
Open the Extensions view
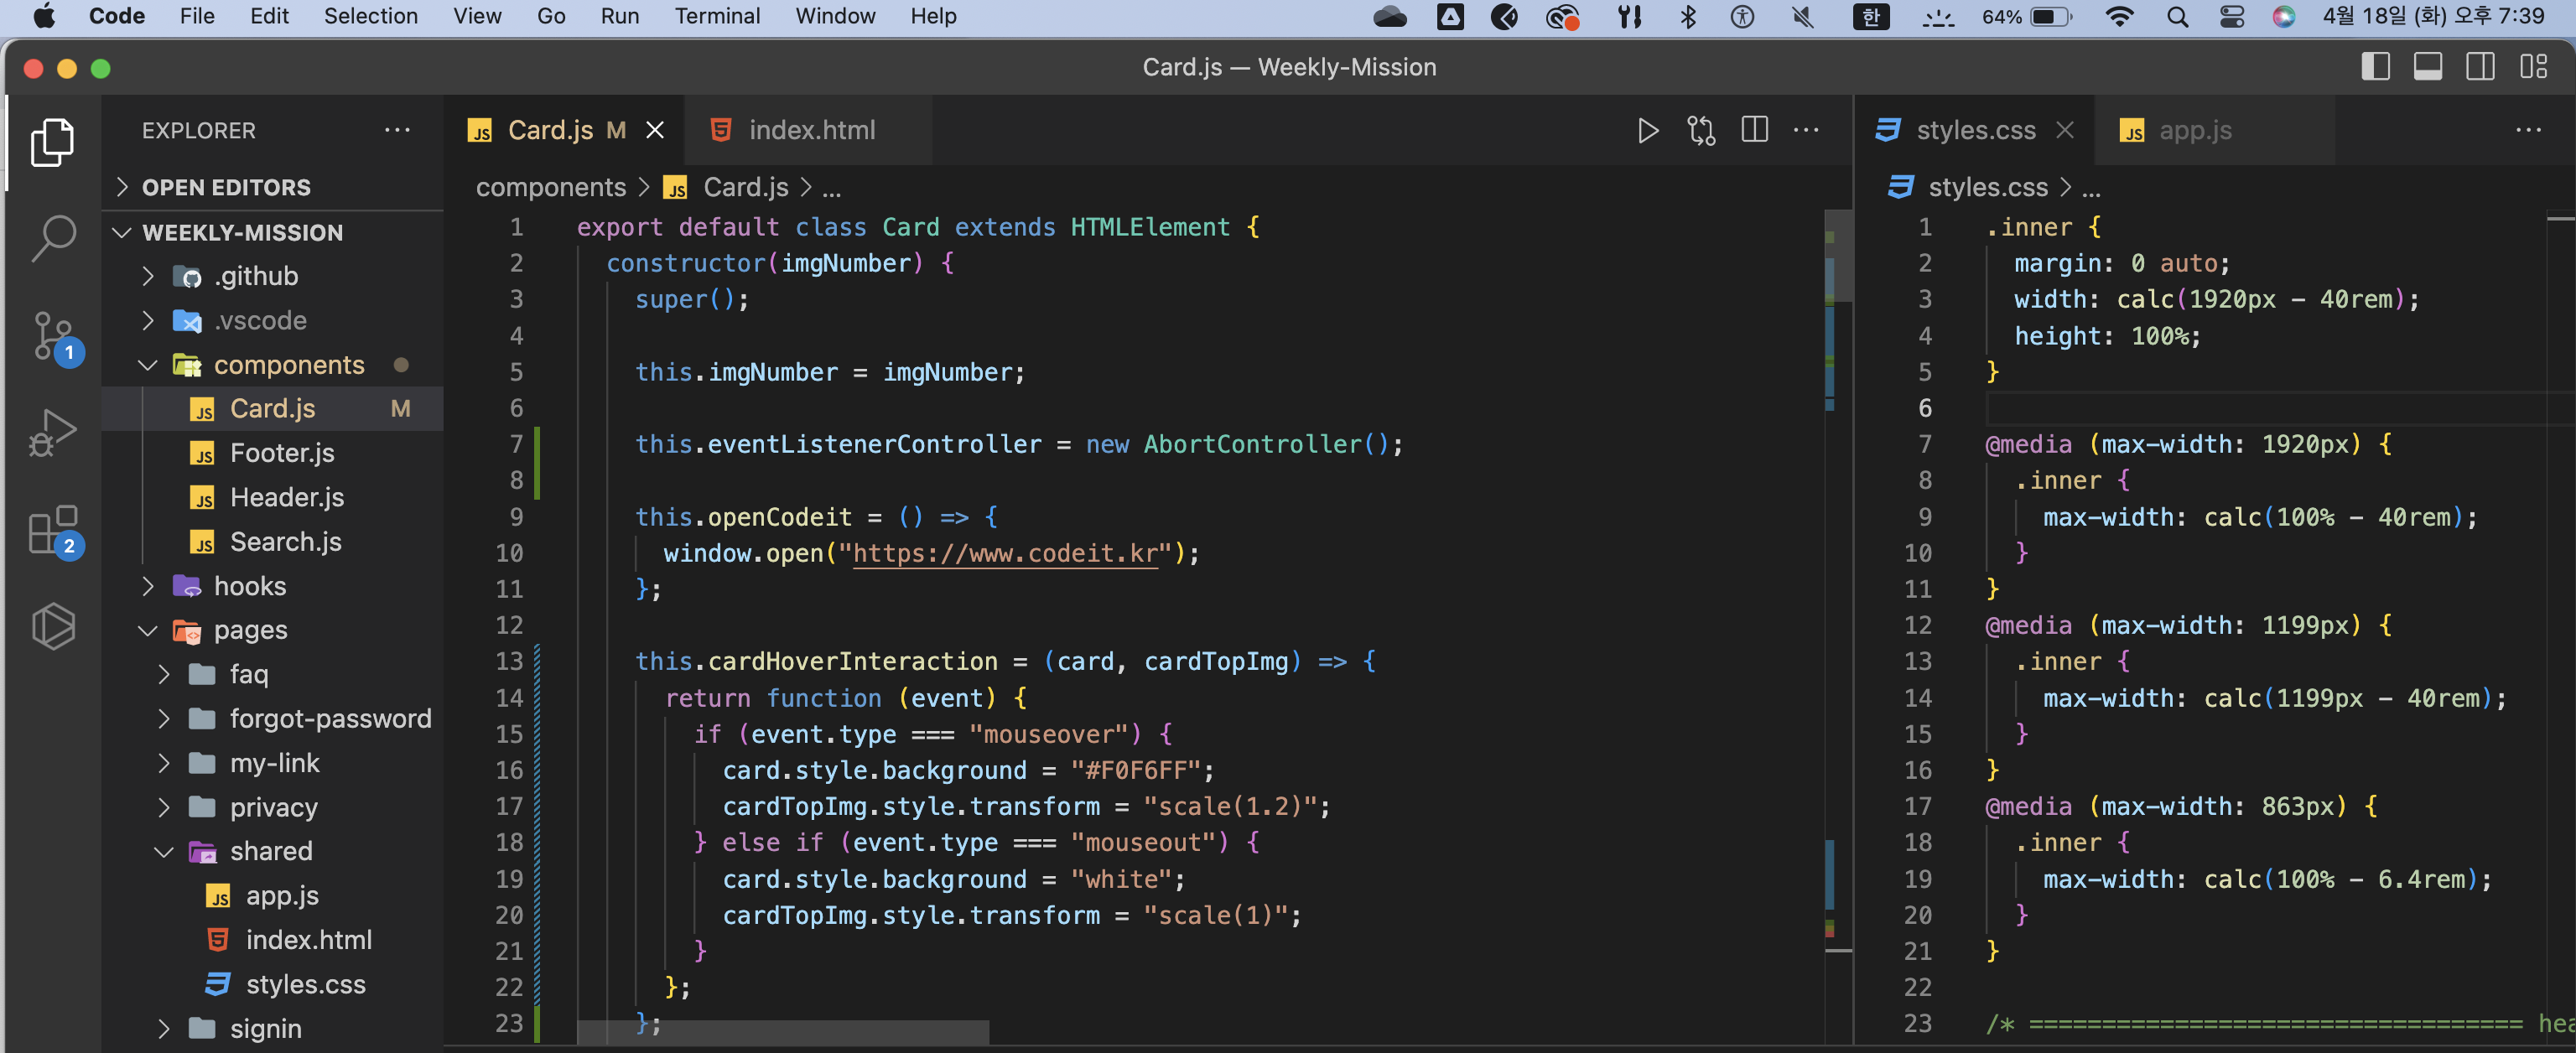pos(53,529)
